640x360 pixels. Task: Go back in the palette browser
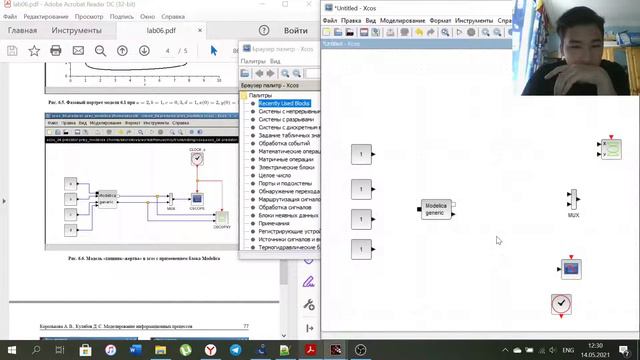click(x=259, y=73)
